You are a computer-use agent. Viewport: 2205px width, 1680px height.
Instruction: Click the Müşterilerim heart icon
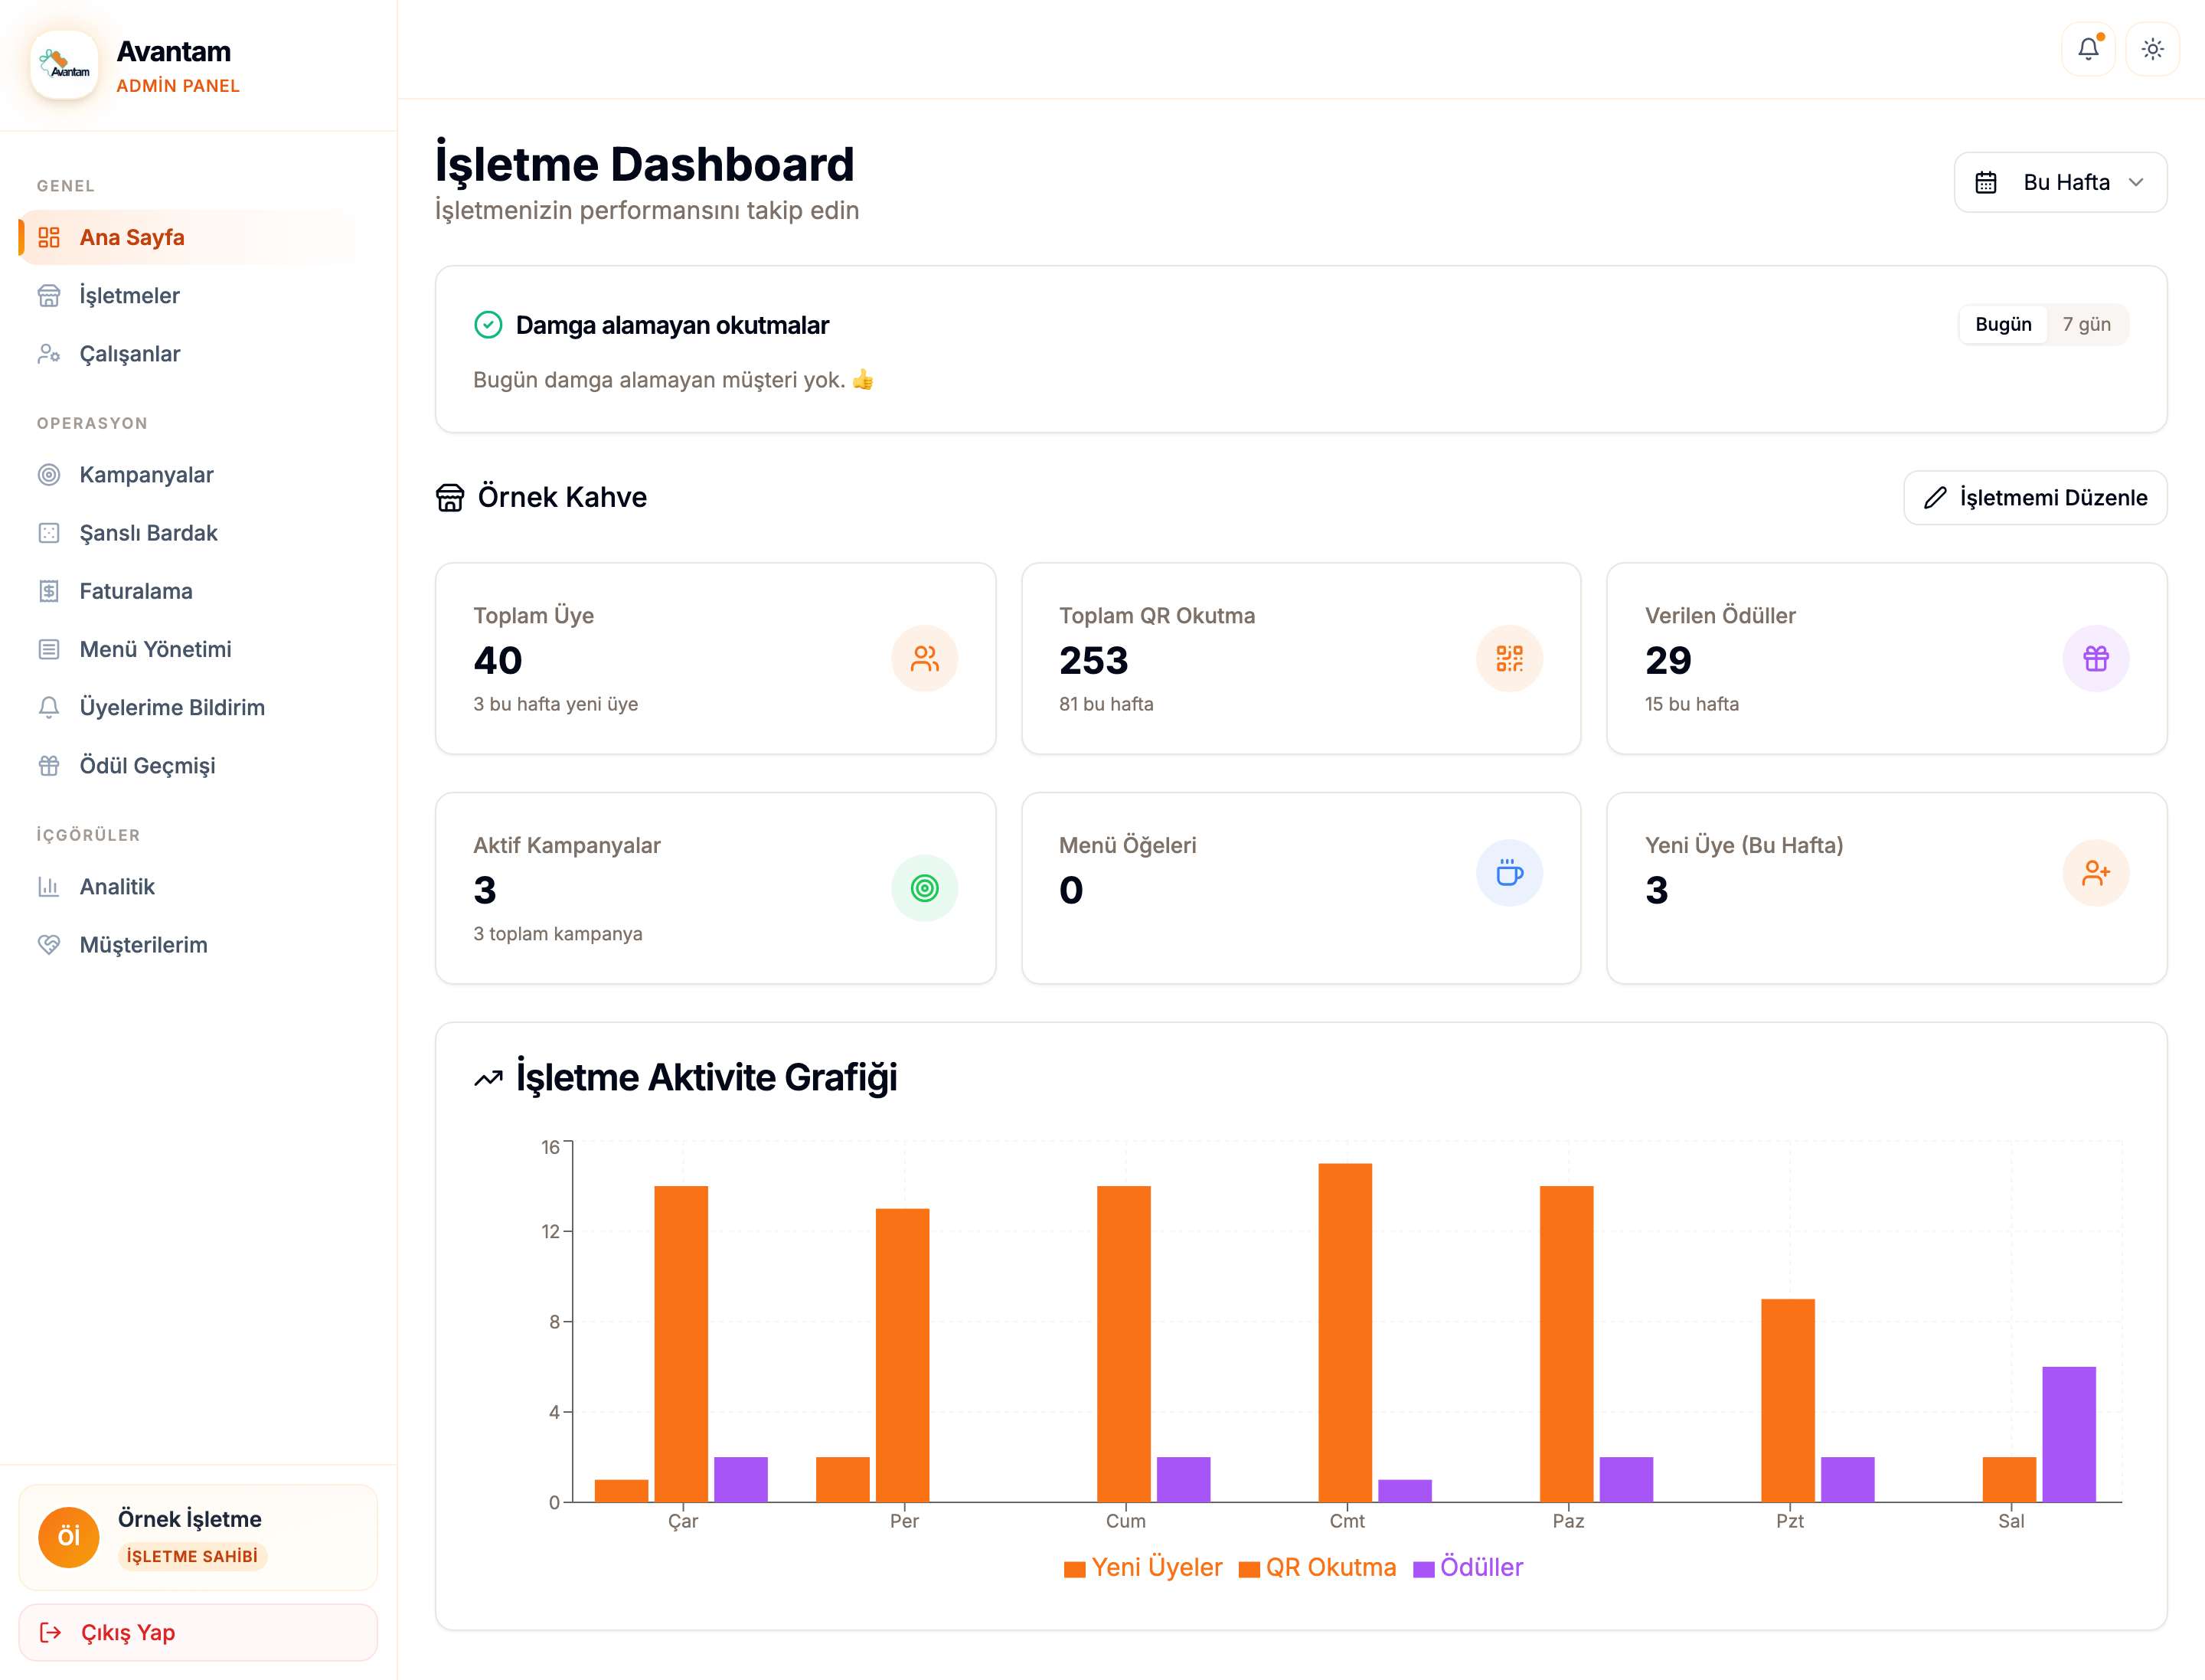tap(49, 945)
